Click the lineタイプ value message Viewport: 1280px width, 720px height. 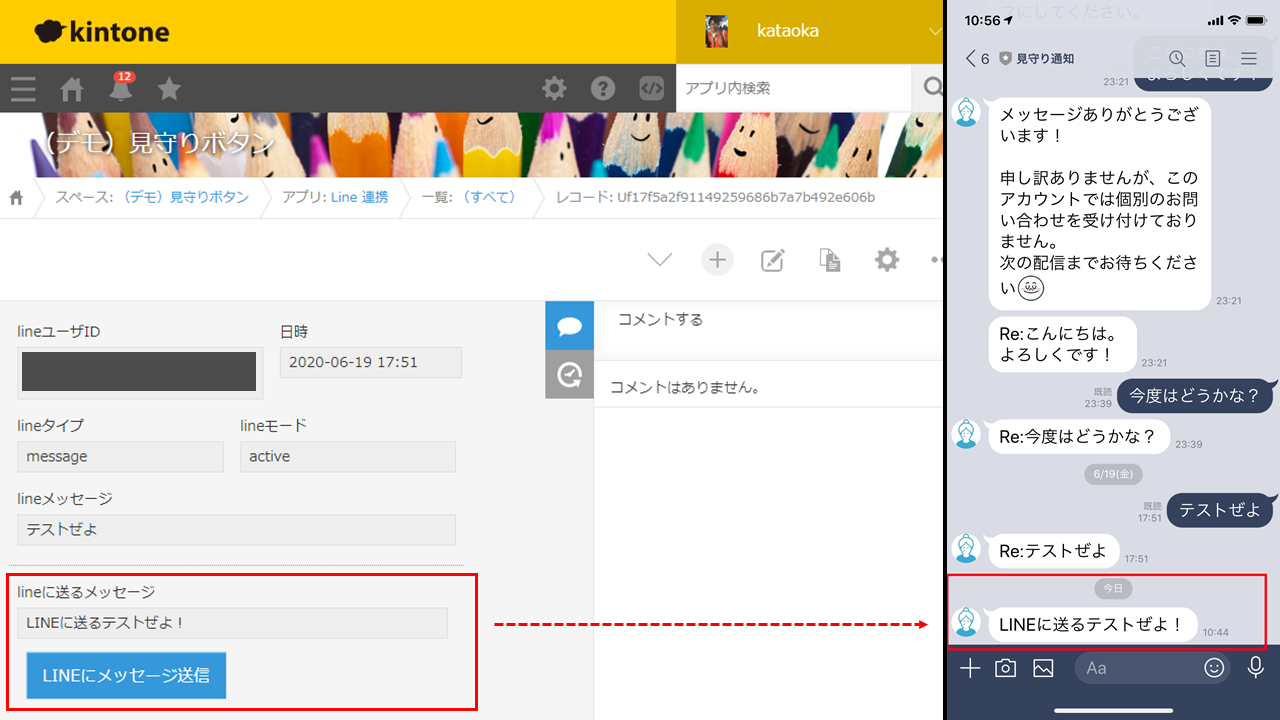(120, 456)
